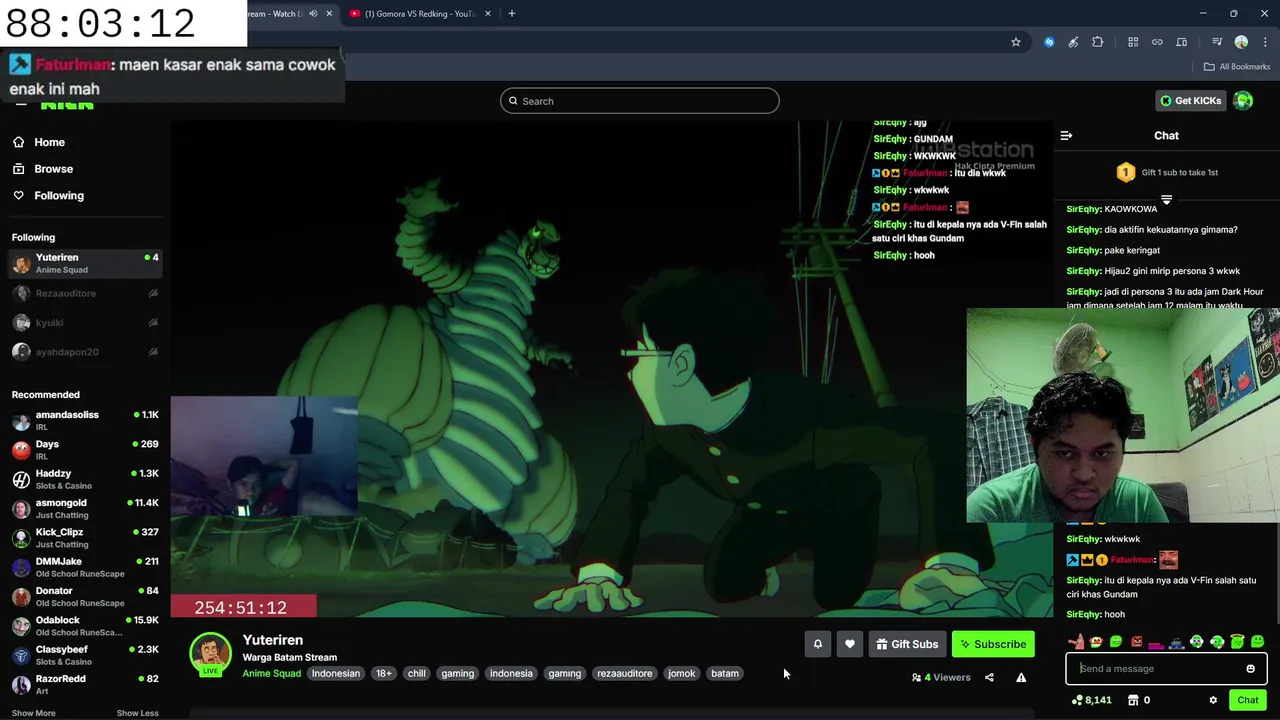Viewport: 1280px width, 720px height.
Task: Report the stream via warning icon
Action: coord(1021,677)
